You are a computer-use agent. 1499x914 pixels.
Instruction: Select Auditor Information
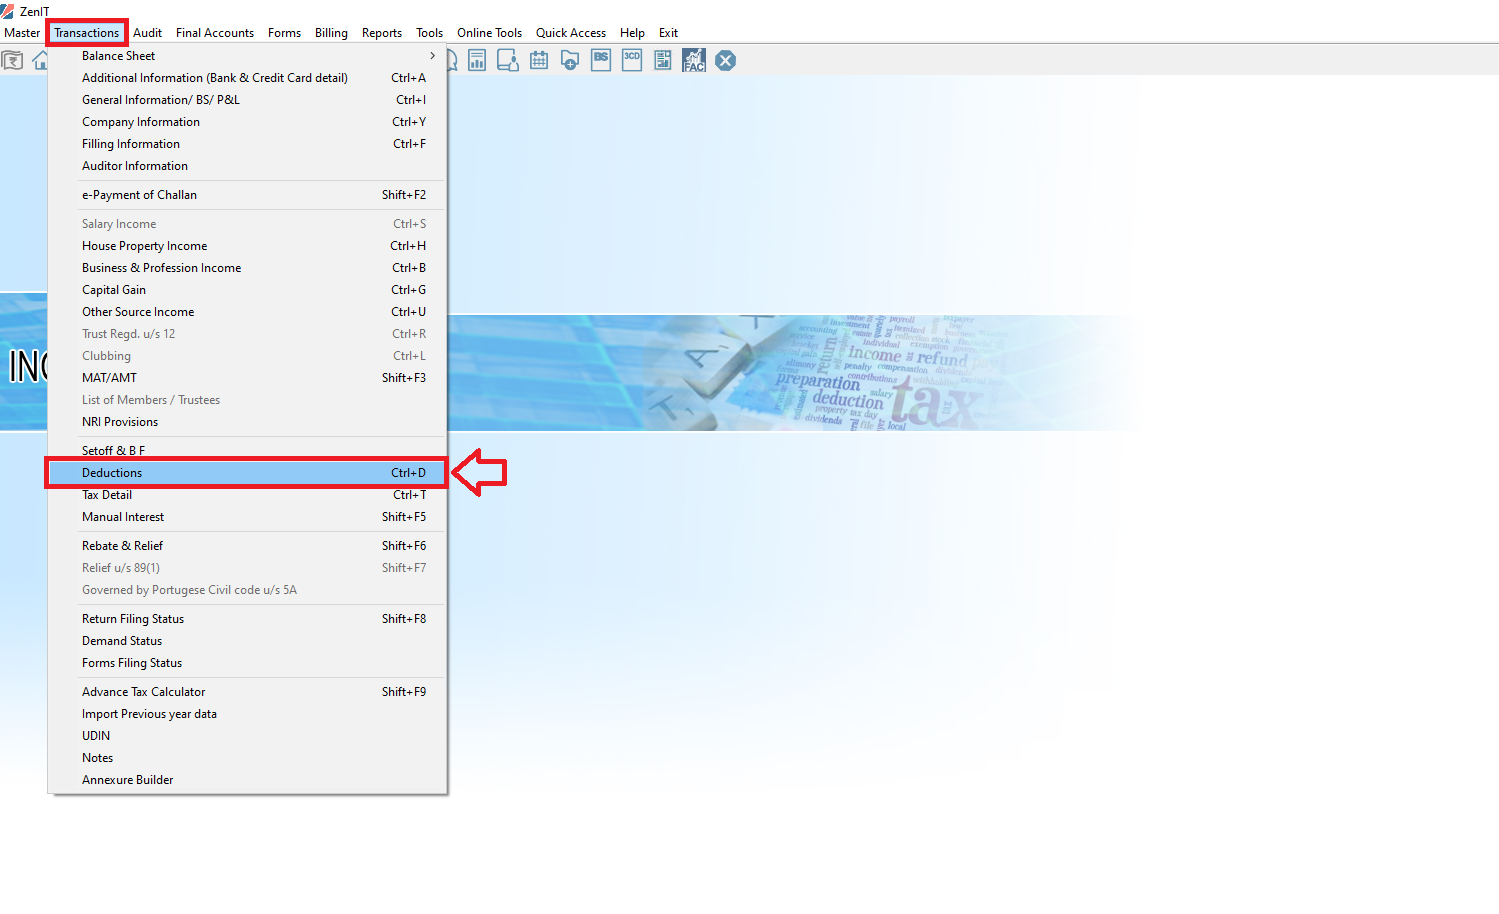247,166
